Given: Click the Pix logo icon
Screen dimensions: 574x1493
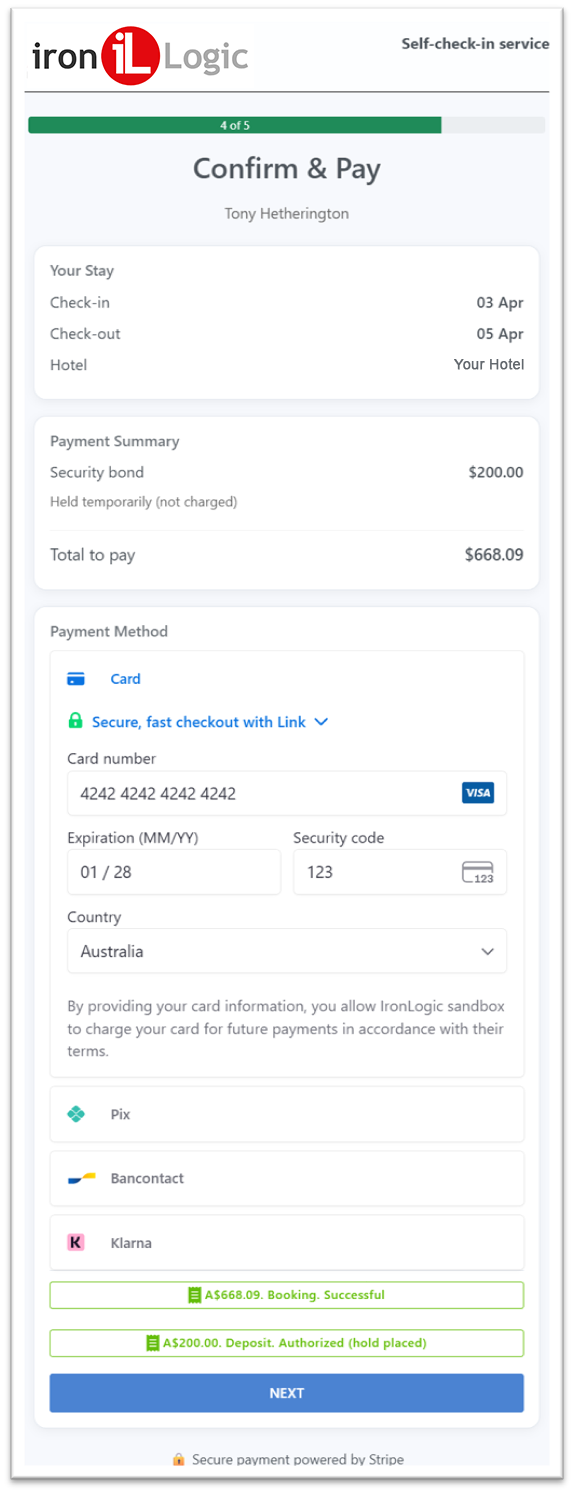Looking at the screenshot, I should [x=76, y=1114].
